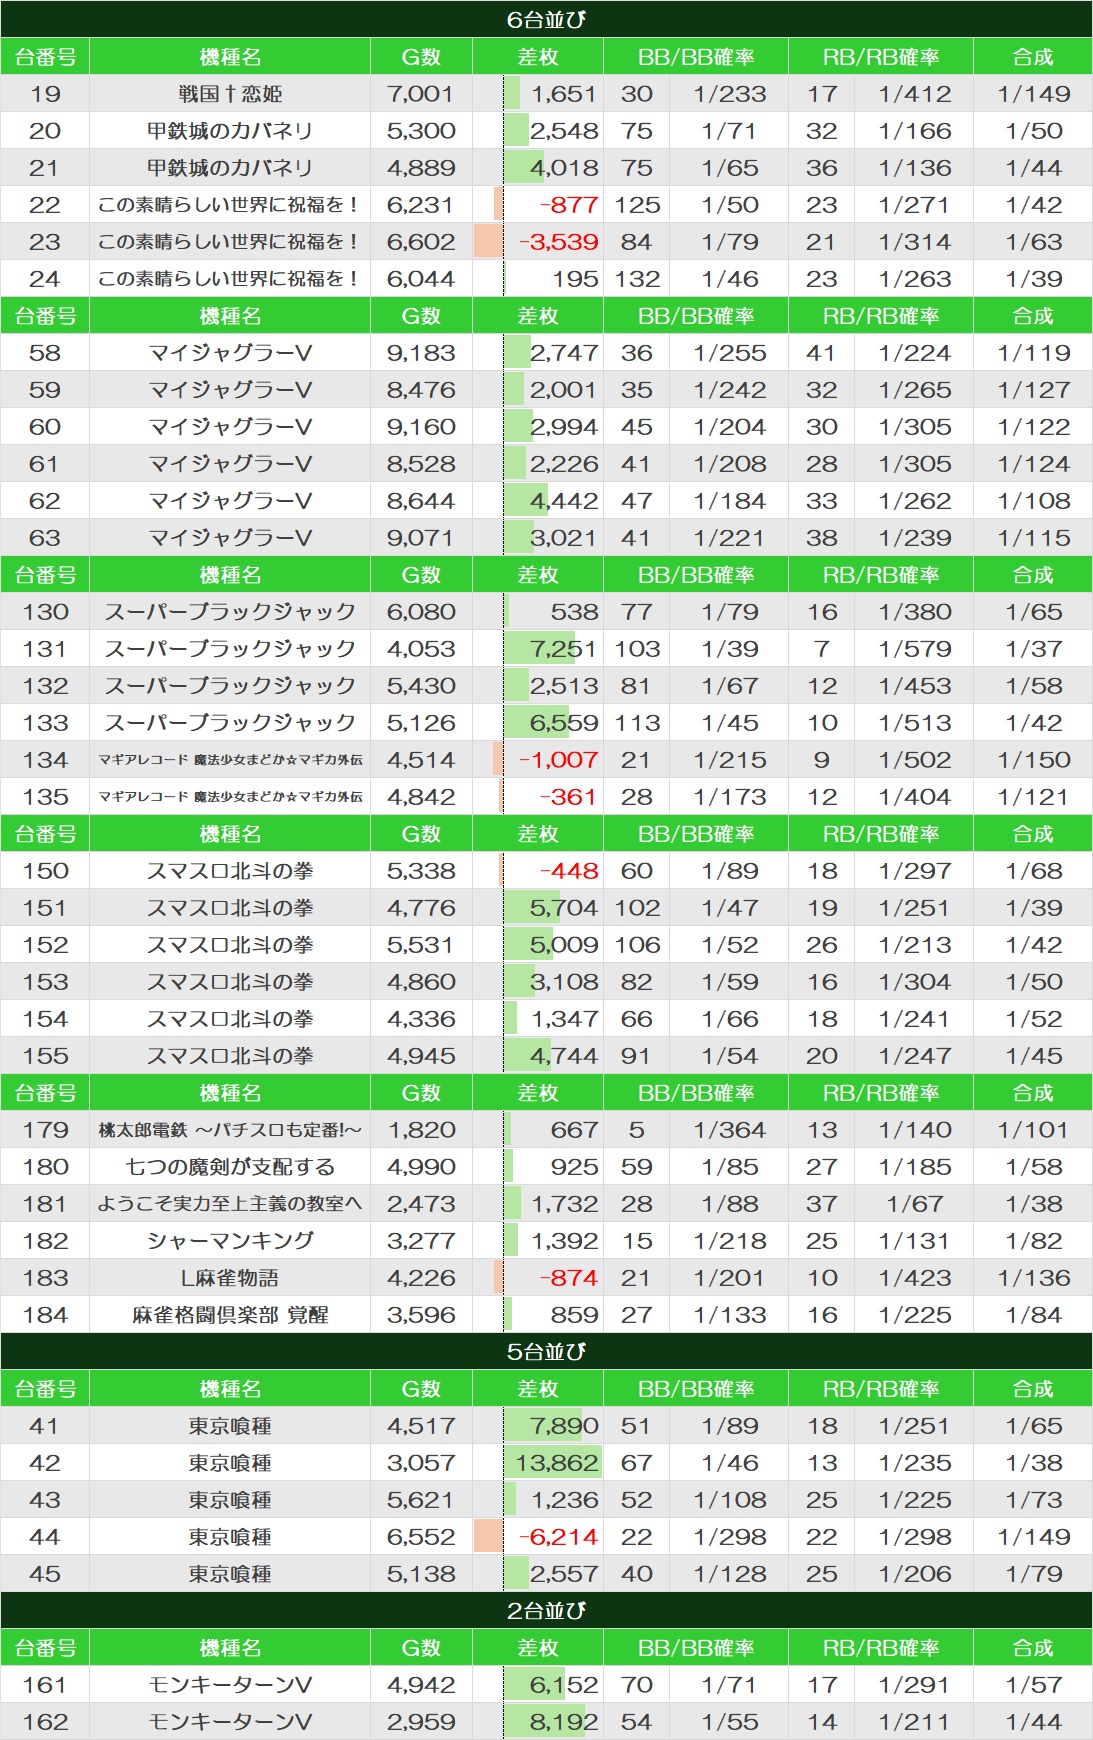
Task: Click the 差枚 value '1,732'
Action: coord(564,1204)
